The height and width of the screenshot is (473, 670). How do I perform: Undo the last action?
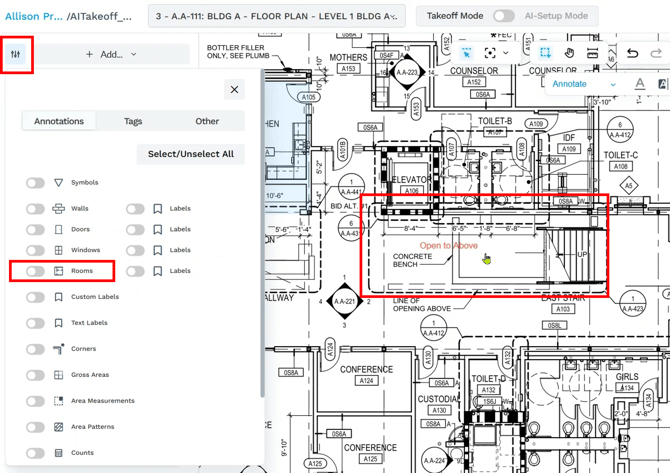632,53
